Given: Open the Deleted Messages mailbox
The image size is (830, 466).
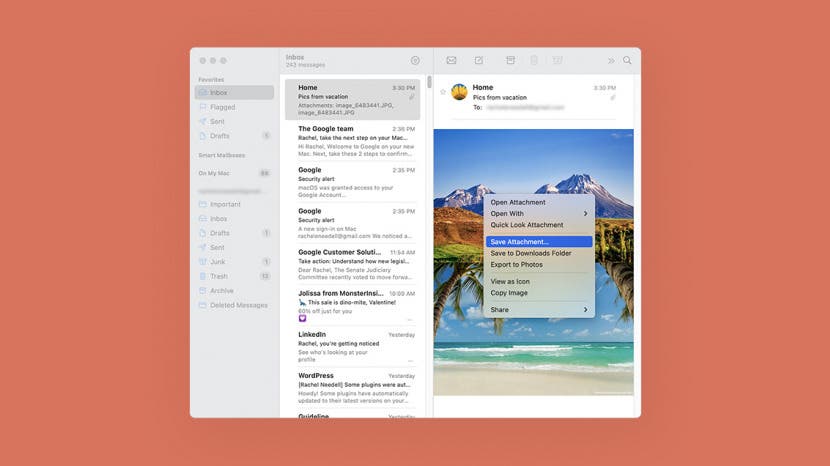Looking at the screenshot, I should click(234, 305).
